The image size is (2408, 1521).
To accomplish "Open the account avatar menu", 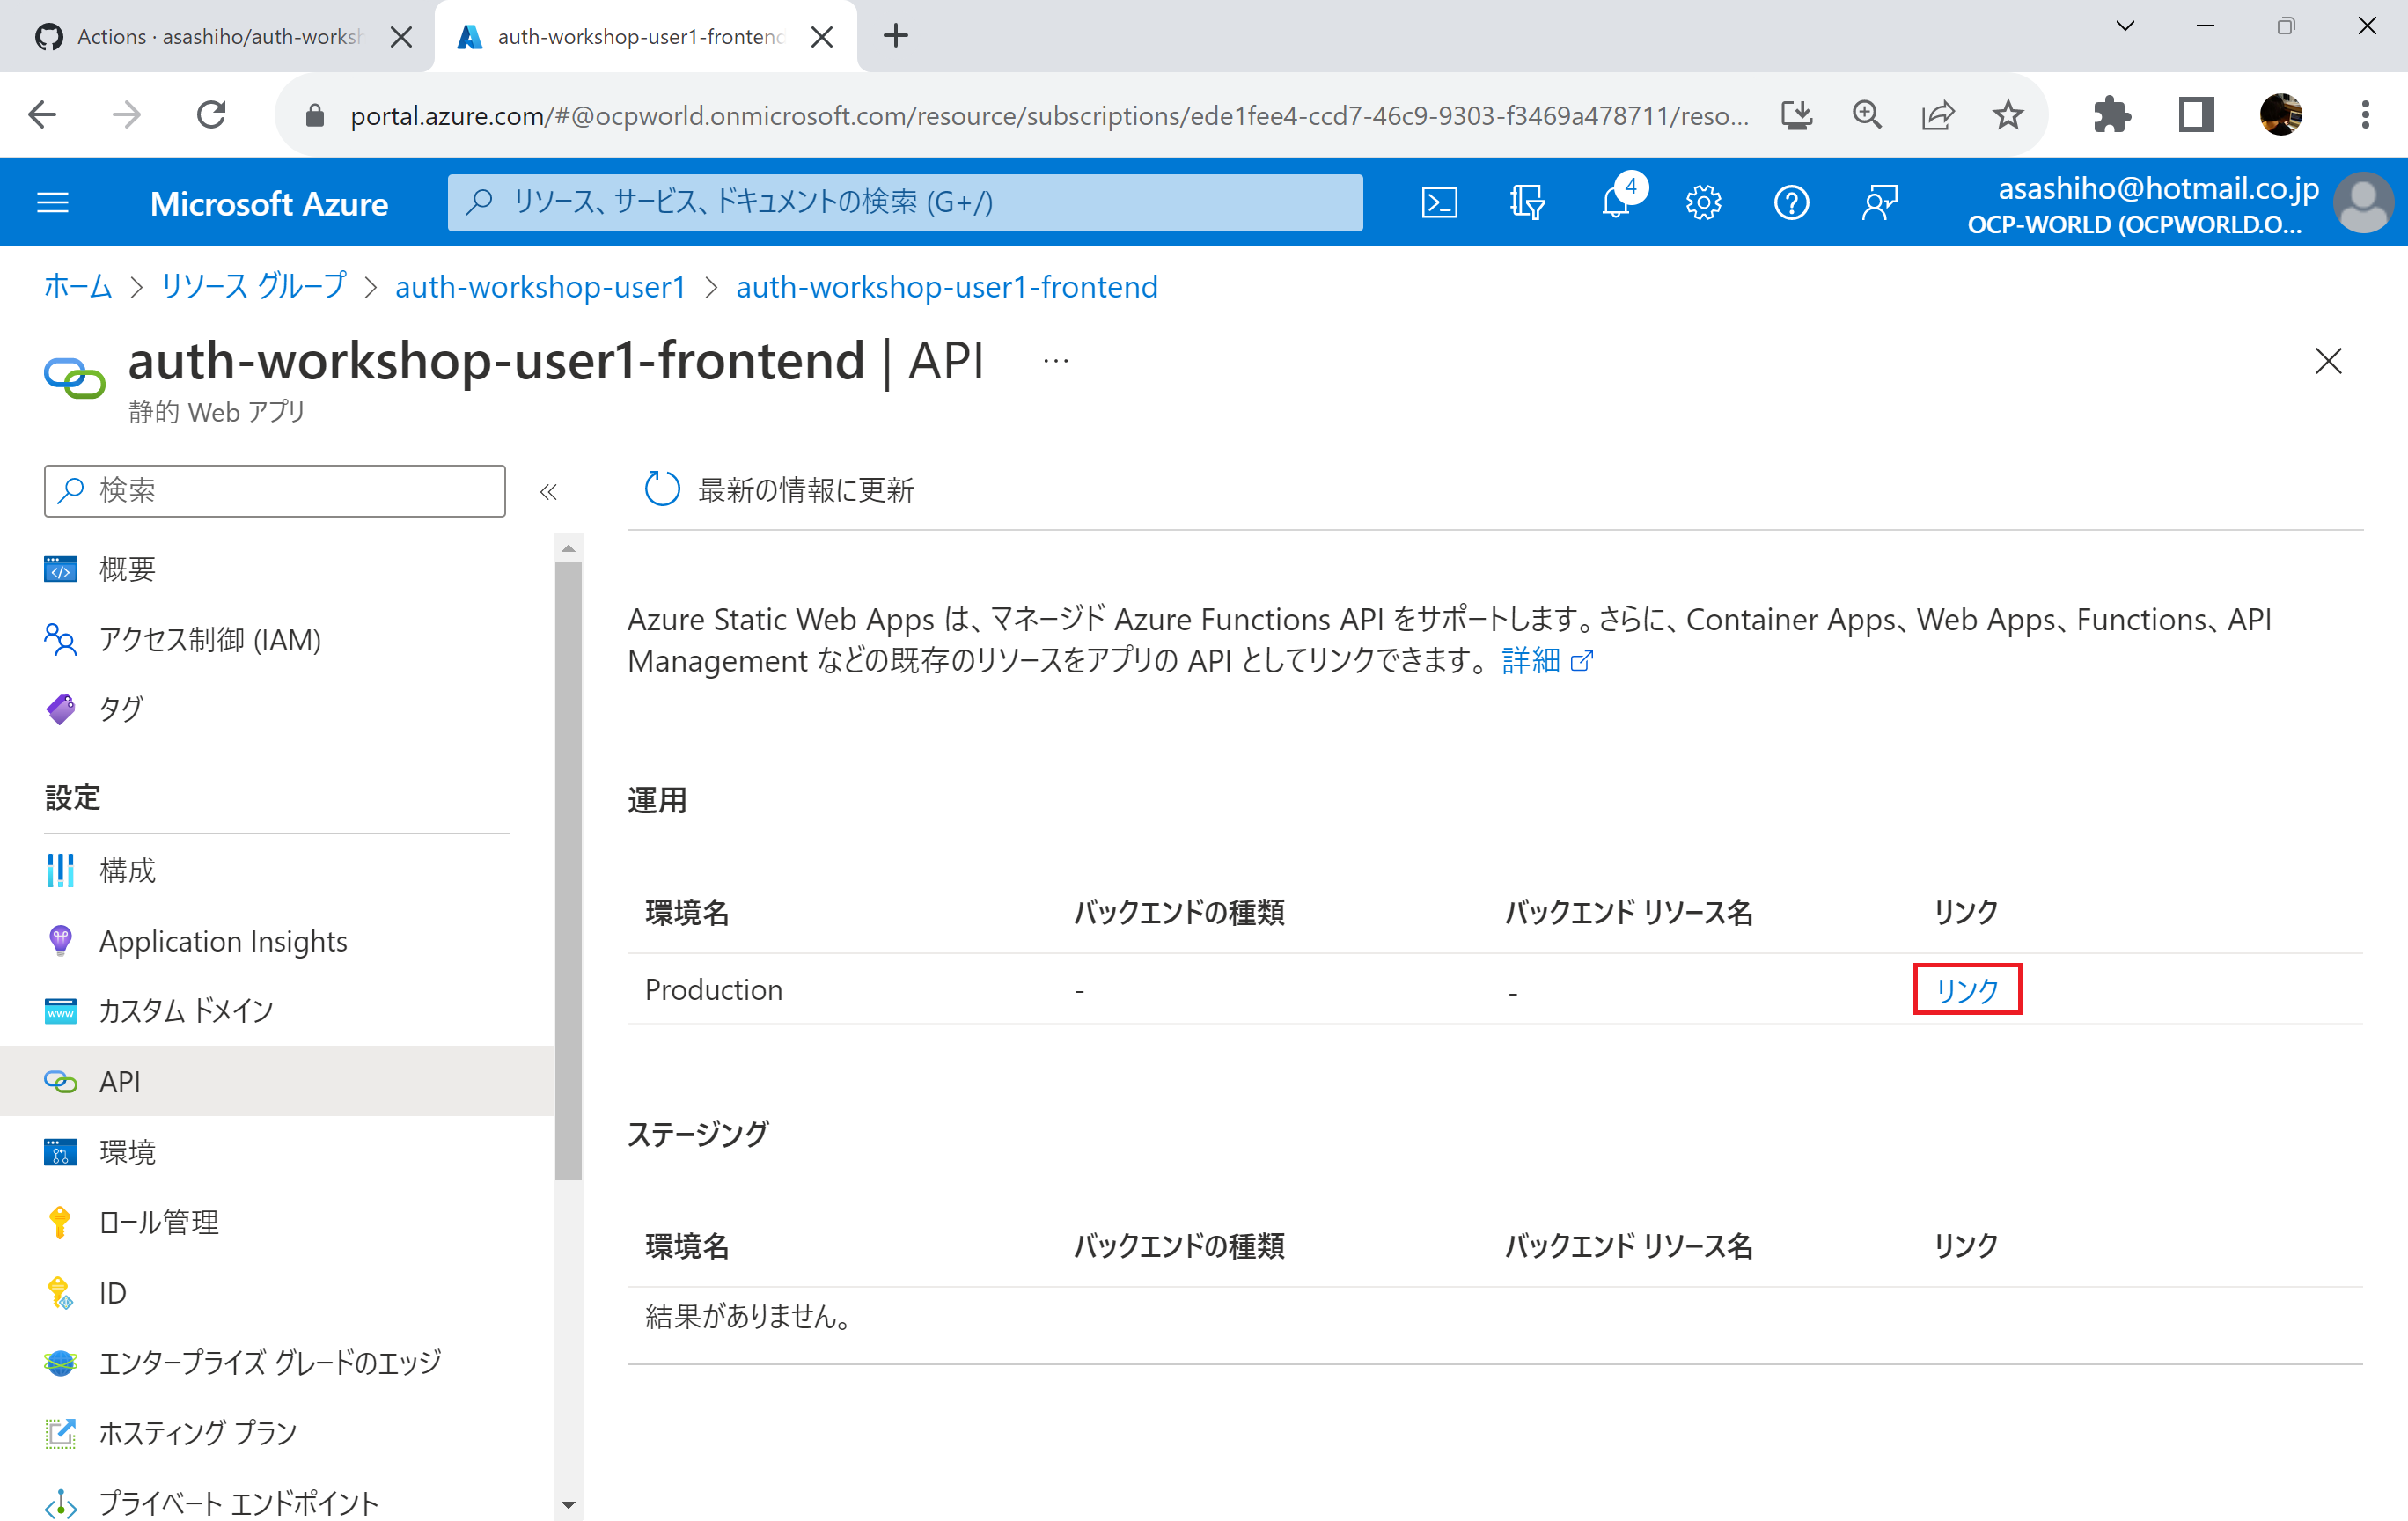I will [2365, 202].
